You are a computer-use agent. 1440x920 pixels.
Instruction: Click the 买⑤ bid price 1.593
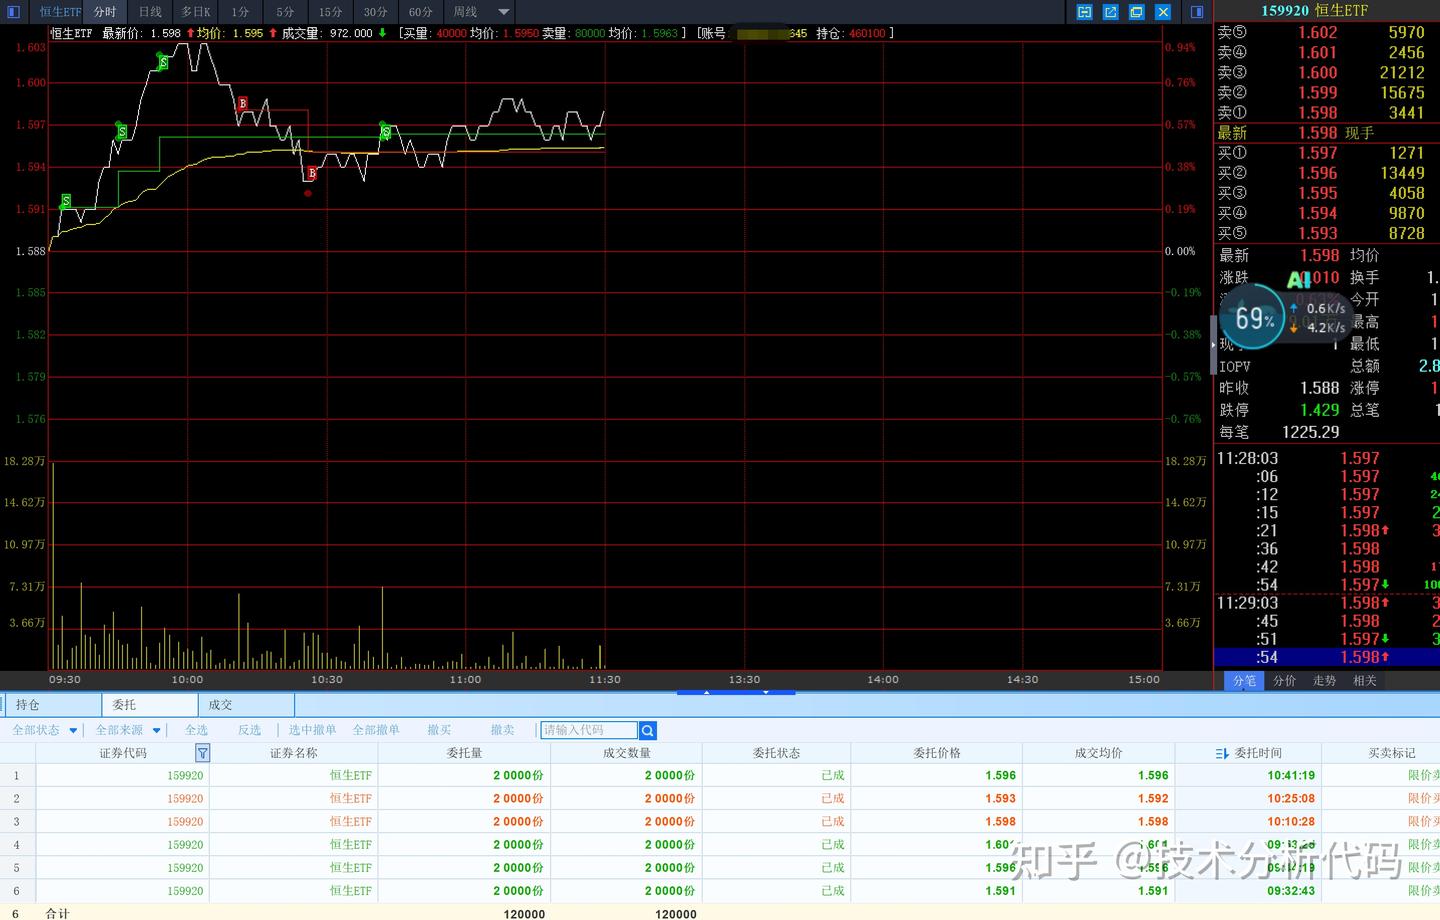click(1317, 233)
